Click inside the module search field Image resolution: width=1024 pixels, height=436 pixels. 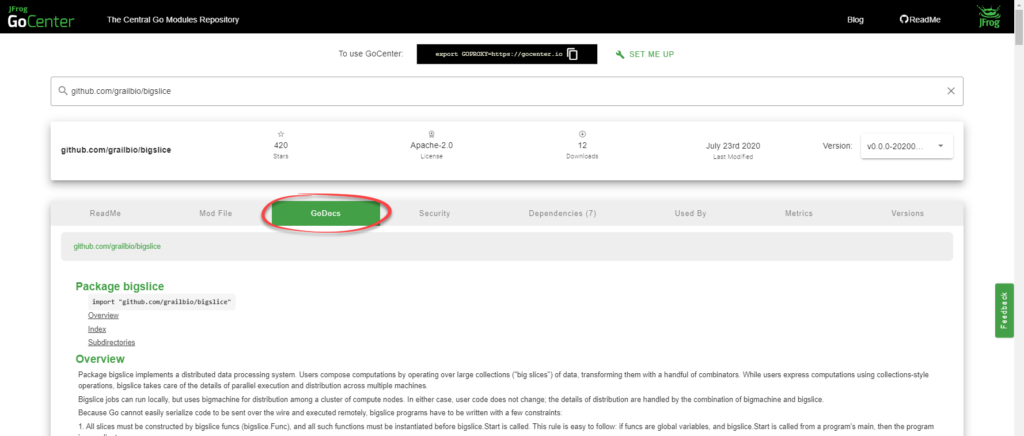pyautogui.click(x=500, y=91)
